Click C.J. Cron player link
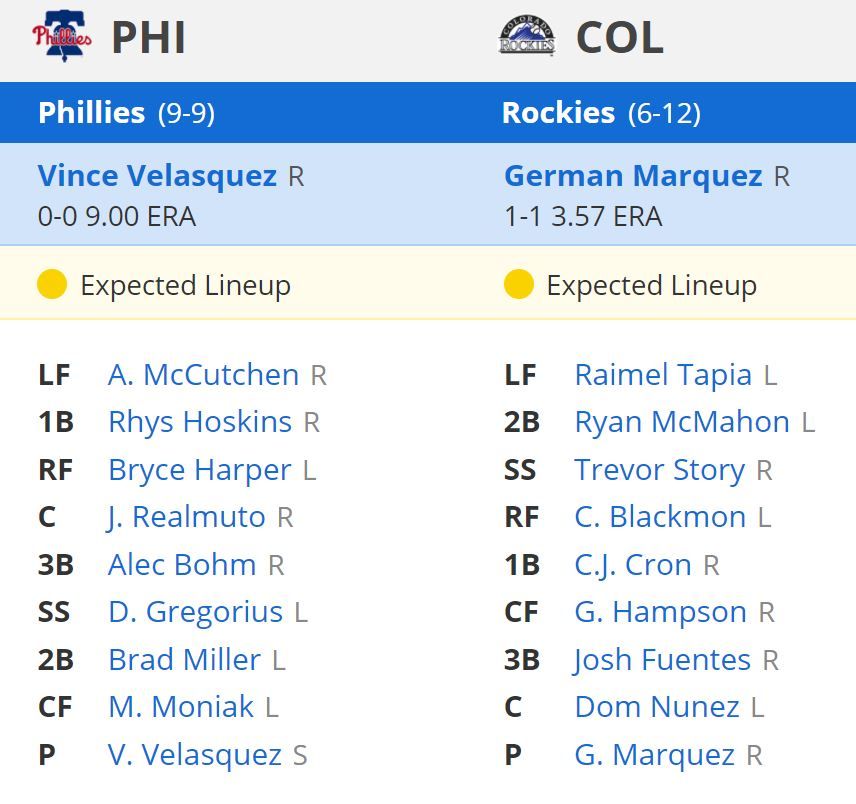The width and height of the screenshot is (856, 804). tap(633, 565)
